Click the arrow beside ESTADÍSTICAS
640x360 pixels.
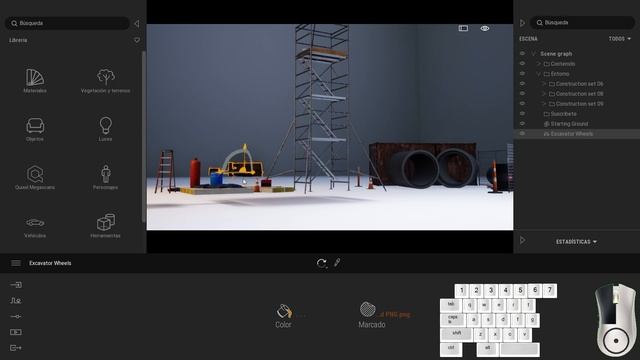[522, 240]
